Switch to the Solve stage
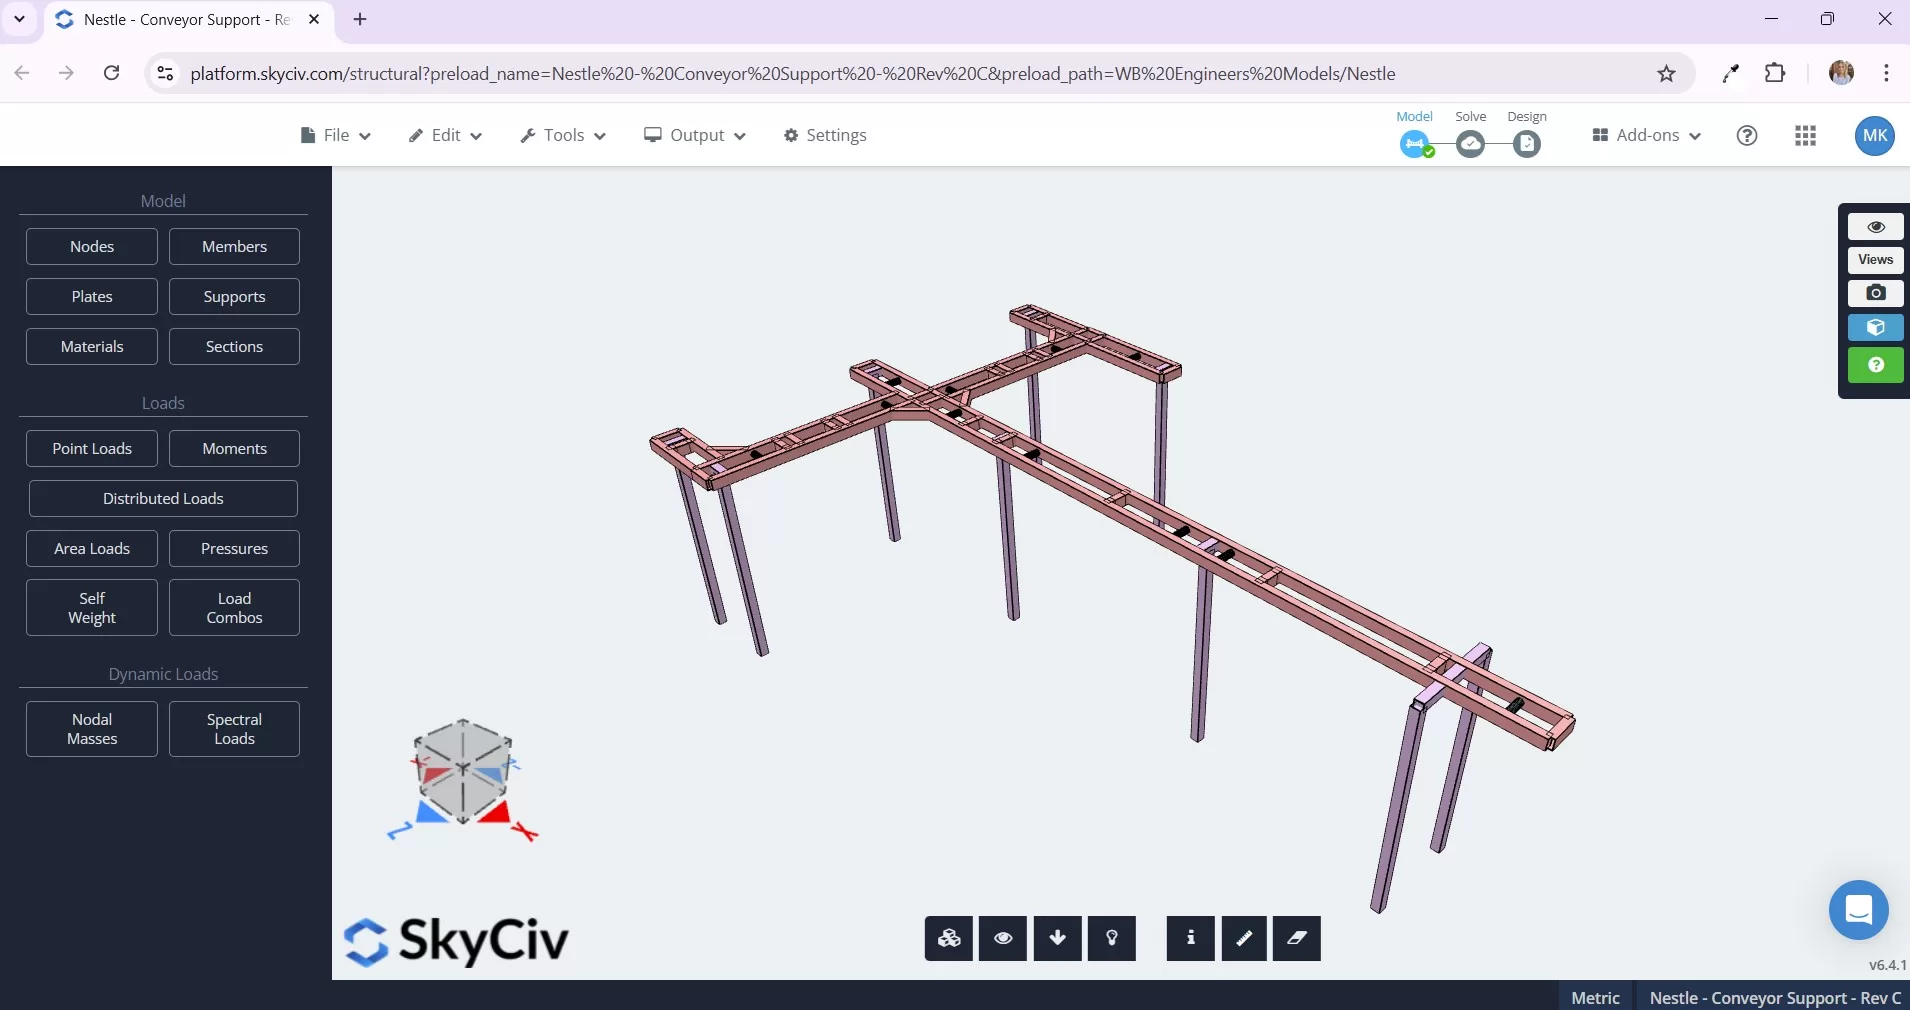Screen dimensions: 1910x1010 pos(1471,144)
